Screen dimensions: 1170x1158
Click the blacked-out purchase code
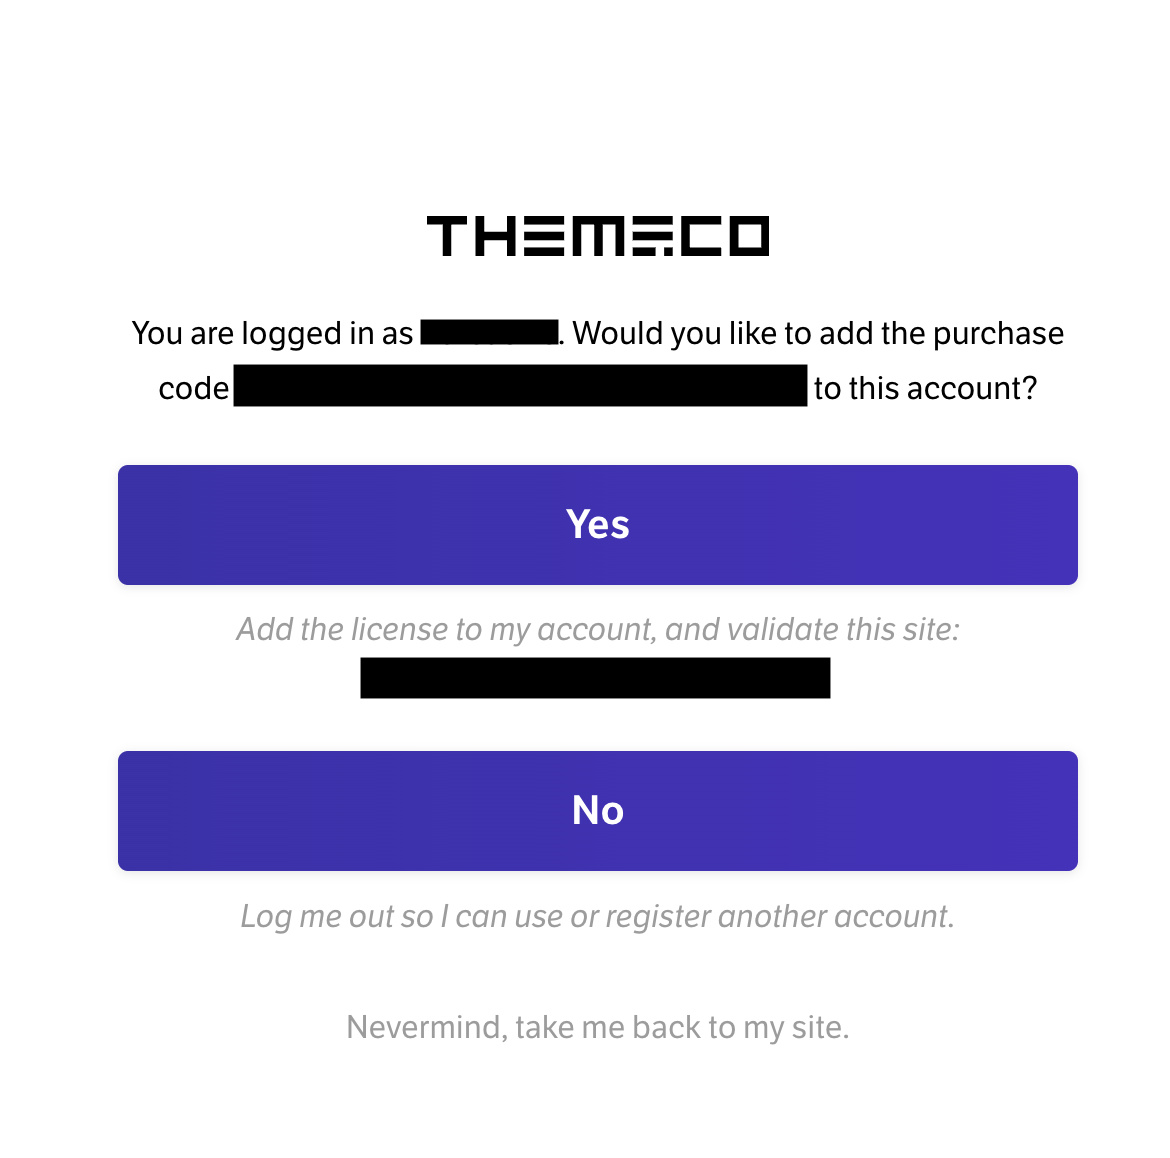click(520, 386)
